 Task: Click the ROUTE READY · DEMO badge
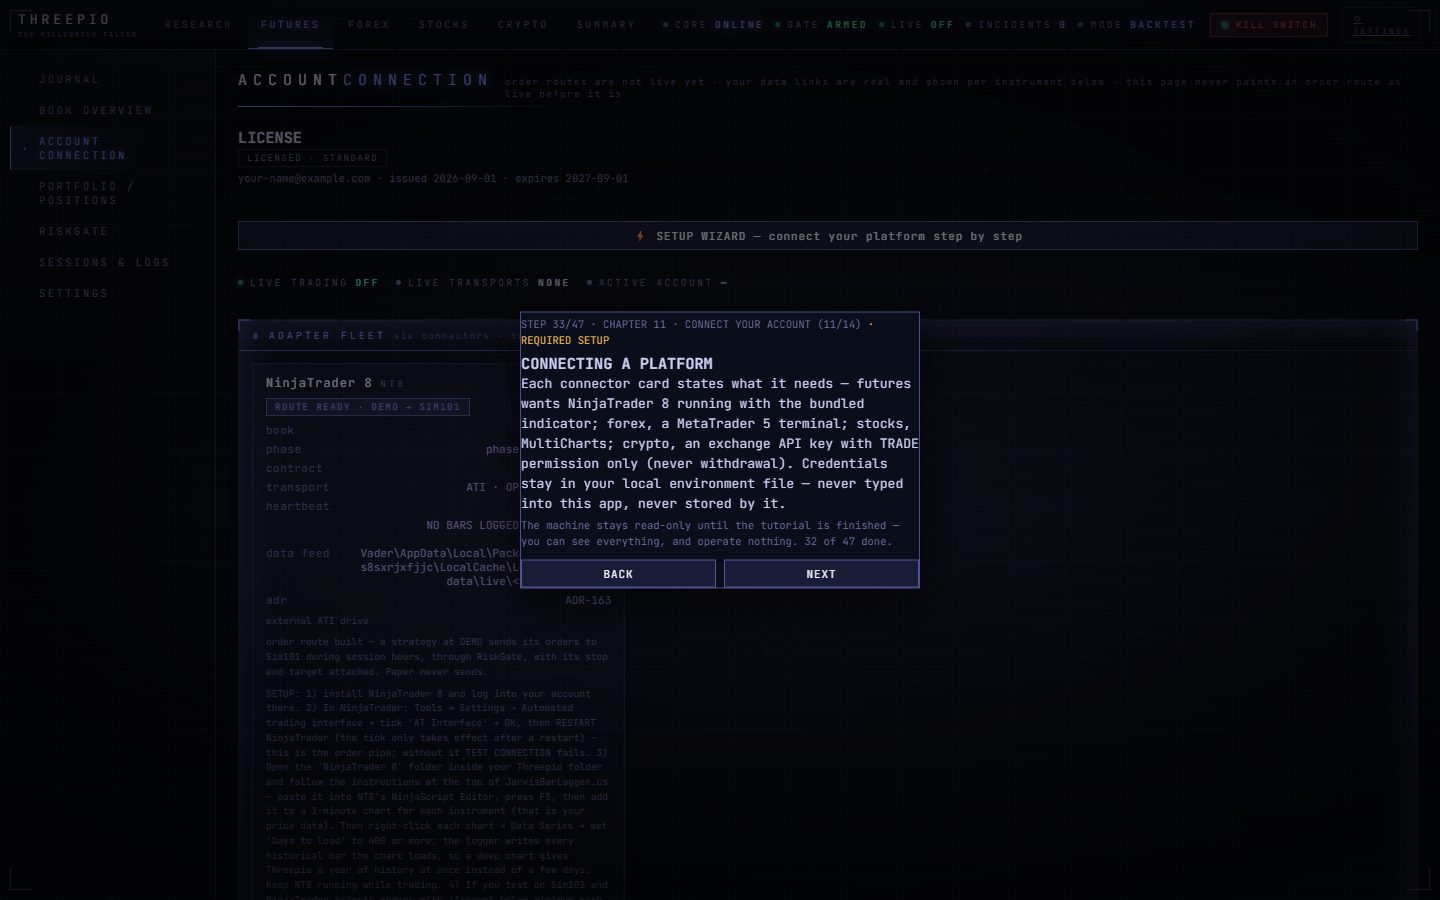tap(368, 407)
